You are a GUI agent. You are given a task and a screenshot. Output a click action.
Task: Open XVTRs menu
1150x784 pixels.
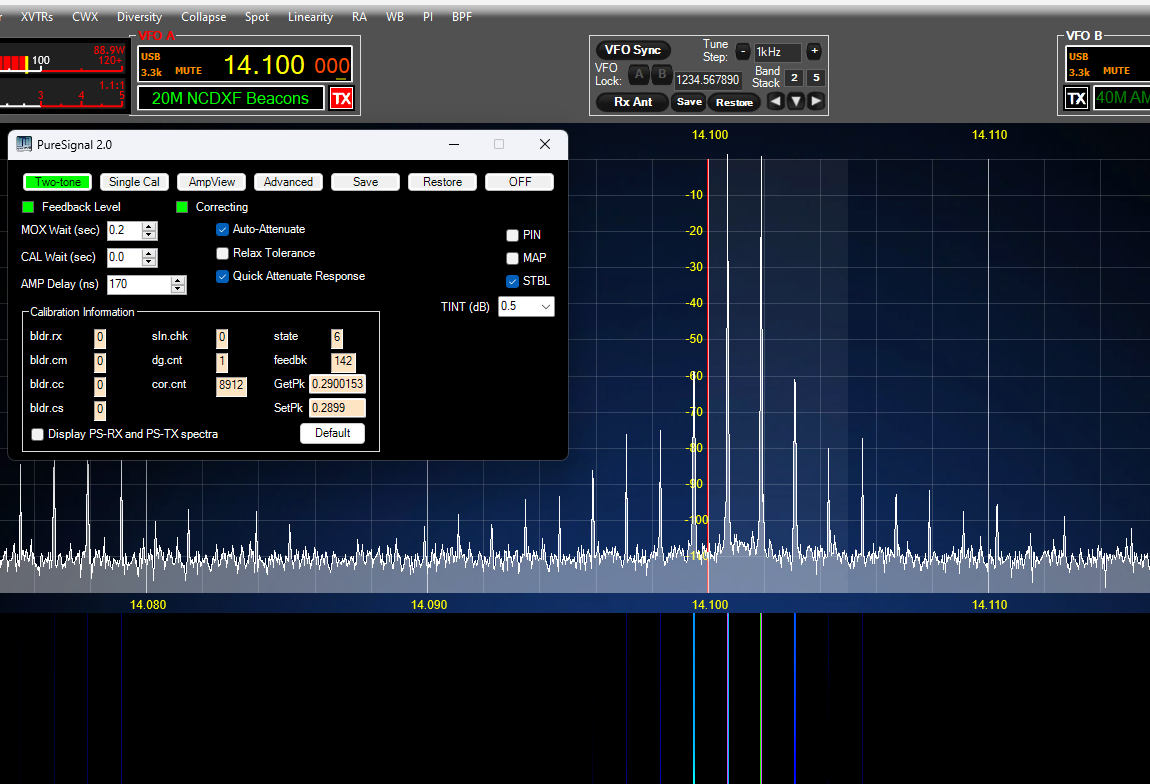[37, 17]
